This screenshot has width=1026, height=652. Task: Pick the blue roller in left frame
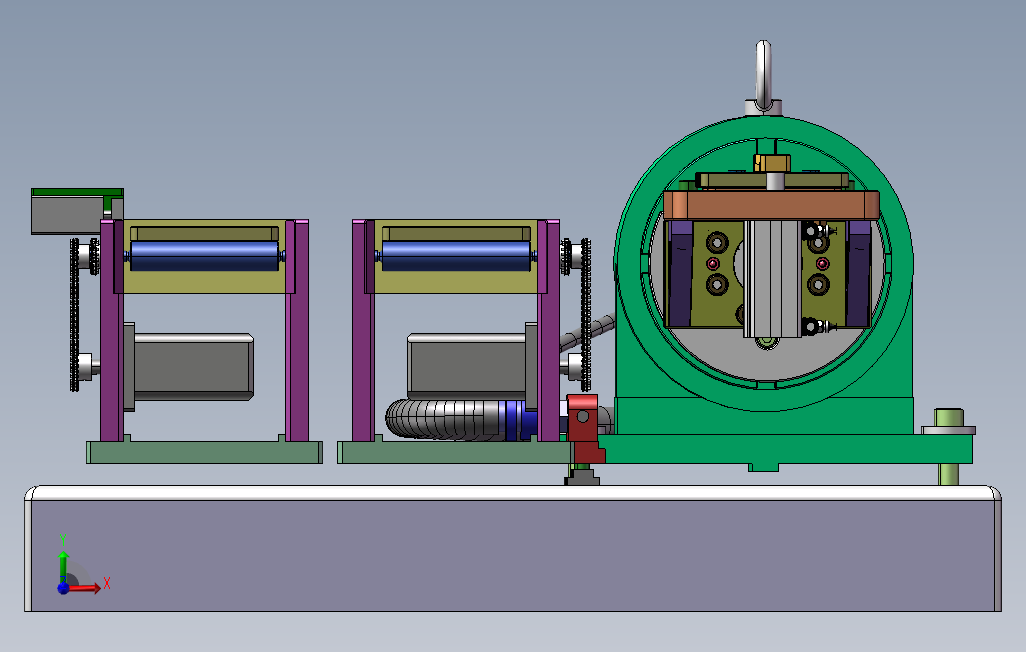[205, 256]
